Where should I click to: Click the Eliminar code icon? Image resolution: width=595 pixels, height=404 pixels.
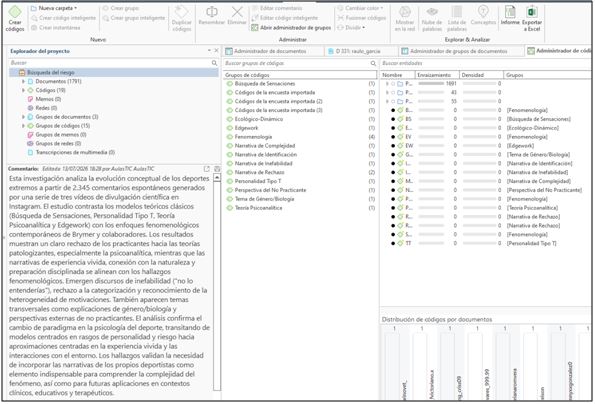click(237, 16)
